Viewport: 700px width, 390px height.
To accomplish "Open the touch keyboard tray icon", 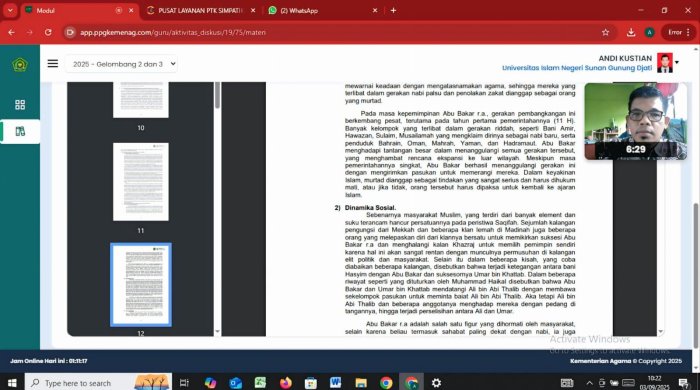I will tap(629, 383).
